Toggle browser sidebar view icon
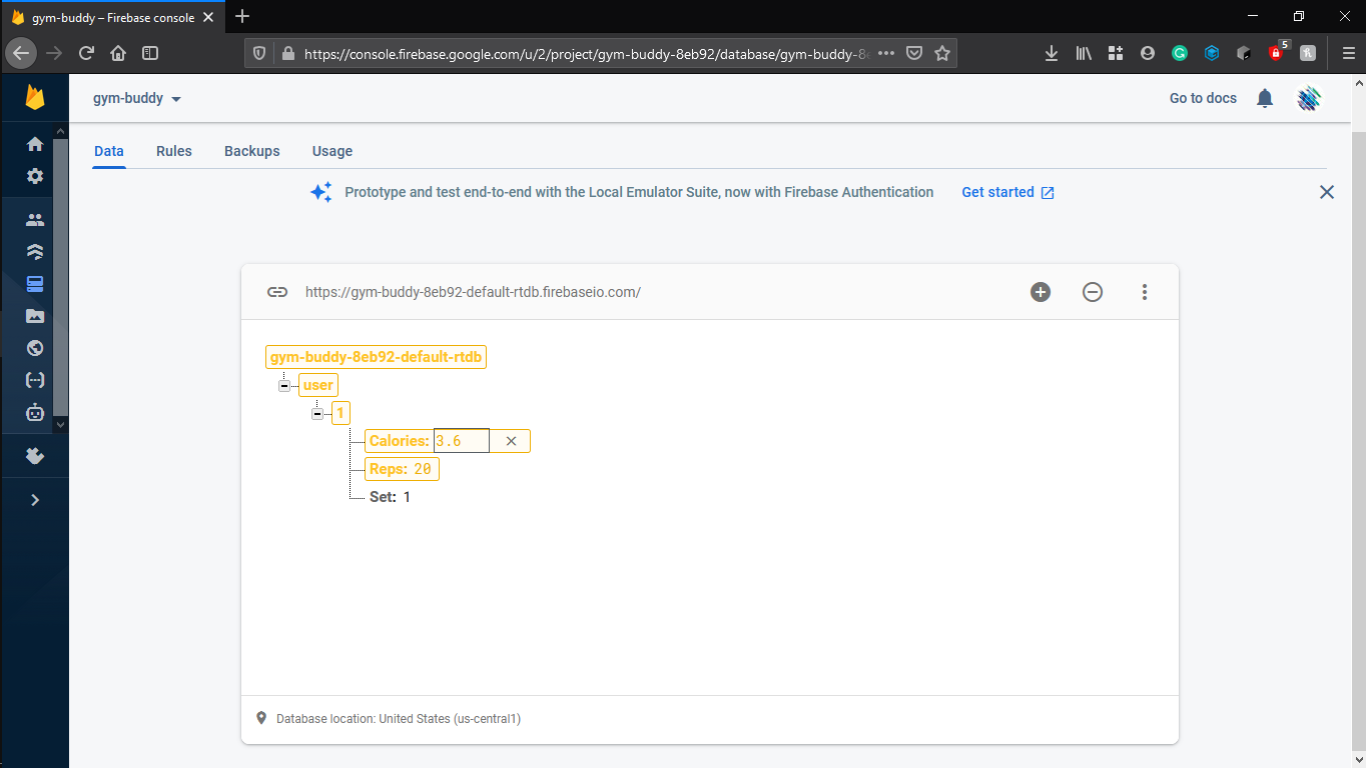Image resolution: width=1366 pixels, height=768 pixels. [x=150, y=53]
